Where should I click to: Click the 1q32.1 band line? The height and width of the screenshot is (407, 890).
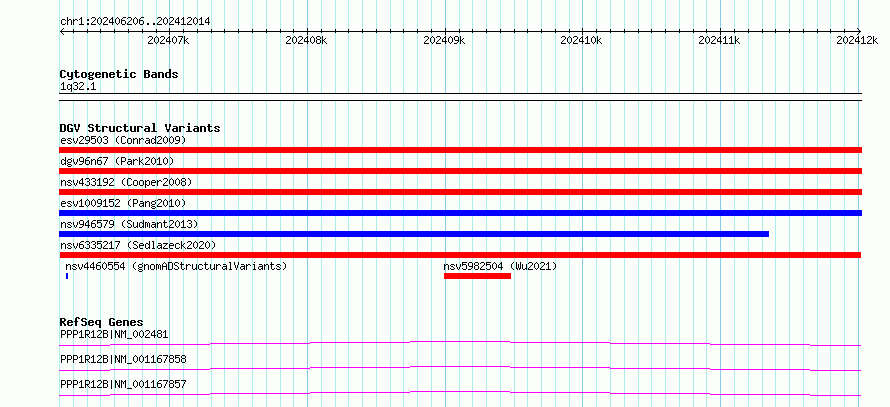click(460, 97)
